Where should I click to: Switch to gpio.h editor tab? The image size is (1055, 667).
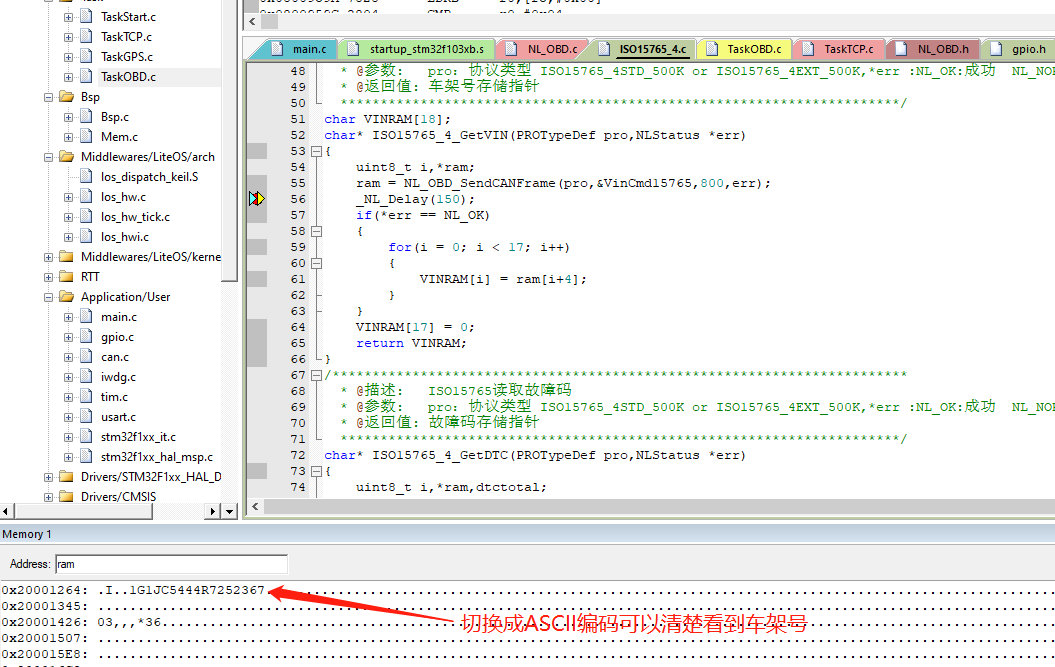pos(1019,49)
